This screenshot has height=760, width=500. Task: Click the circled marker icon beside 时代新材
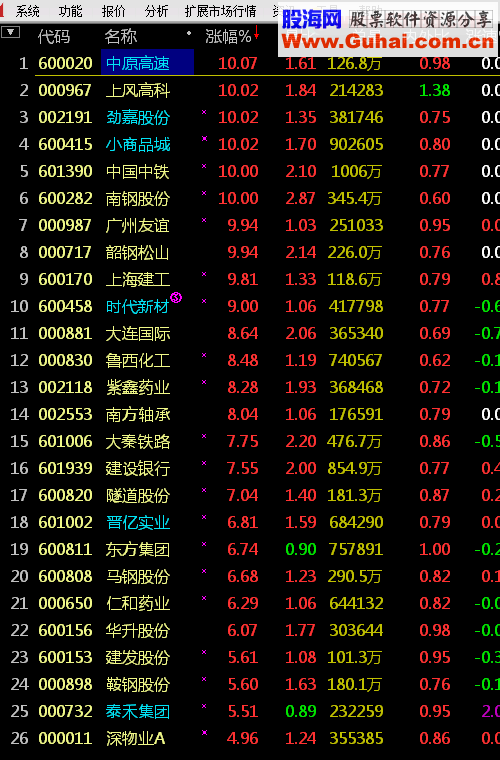pos(176,298)
